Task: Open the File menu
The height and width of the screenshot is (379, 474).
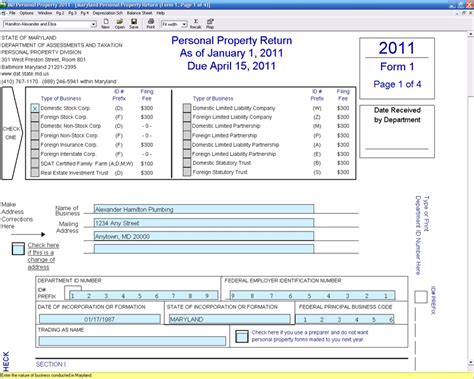Action: click(12, 13)
